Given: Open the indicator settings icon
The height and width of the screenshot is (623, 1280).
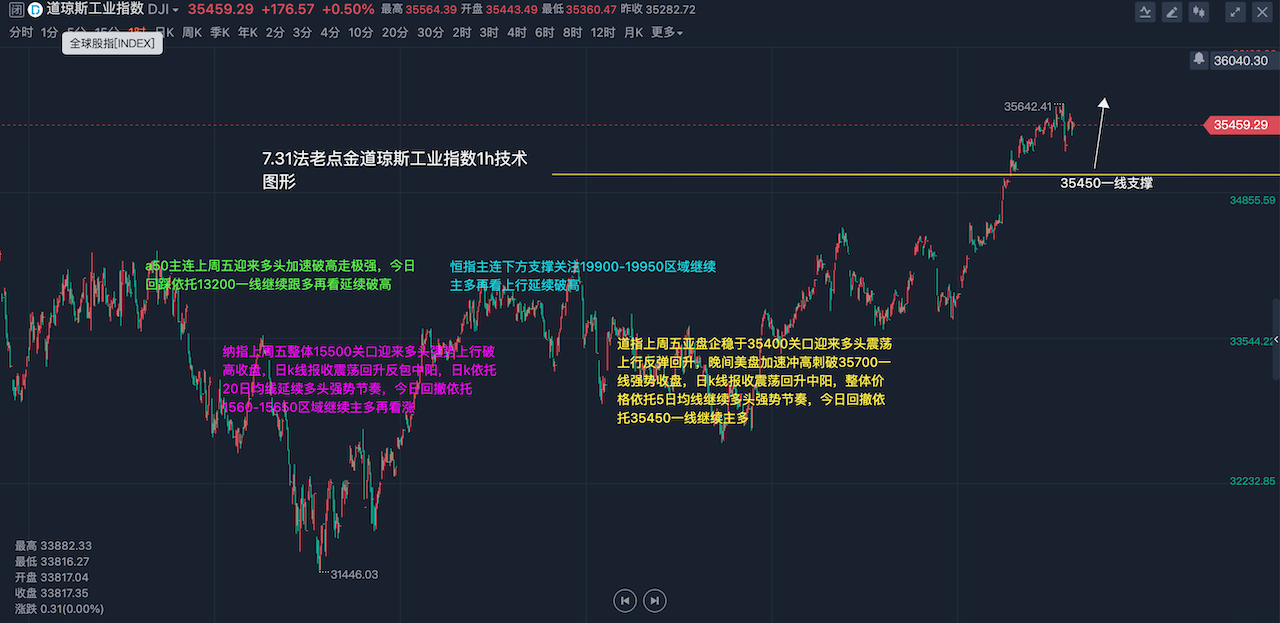Looking at the screenshot, I should click(x=1147, y=12).
